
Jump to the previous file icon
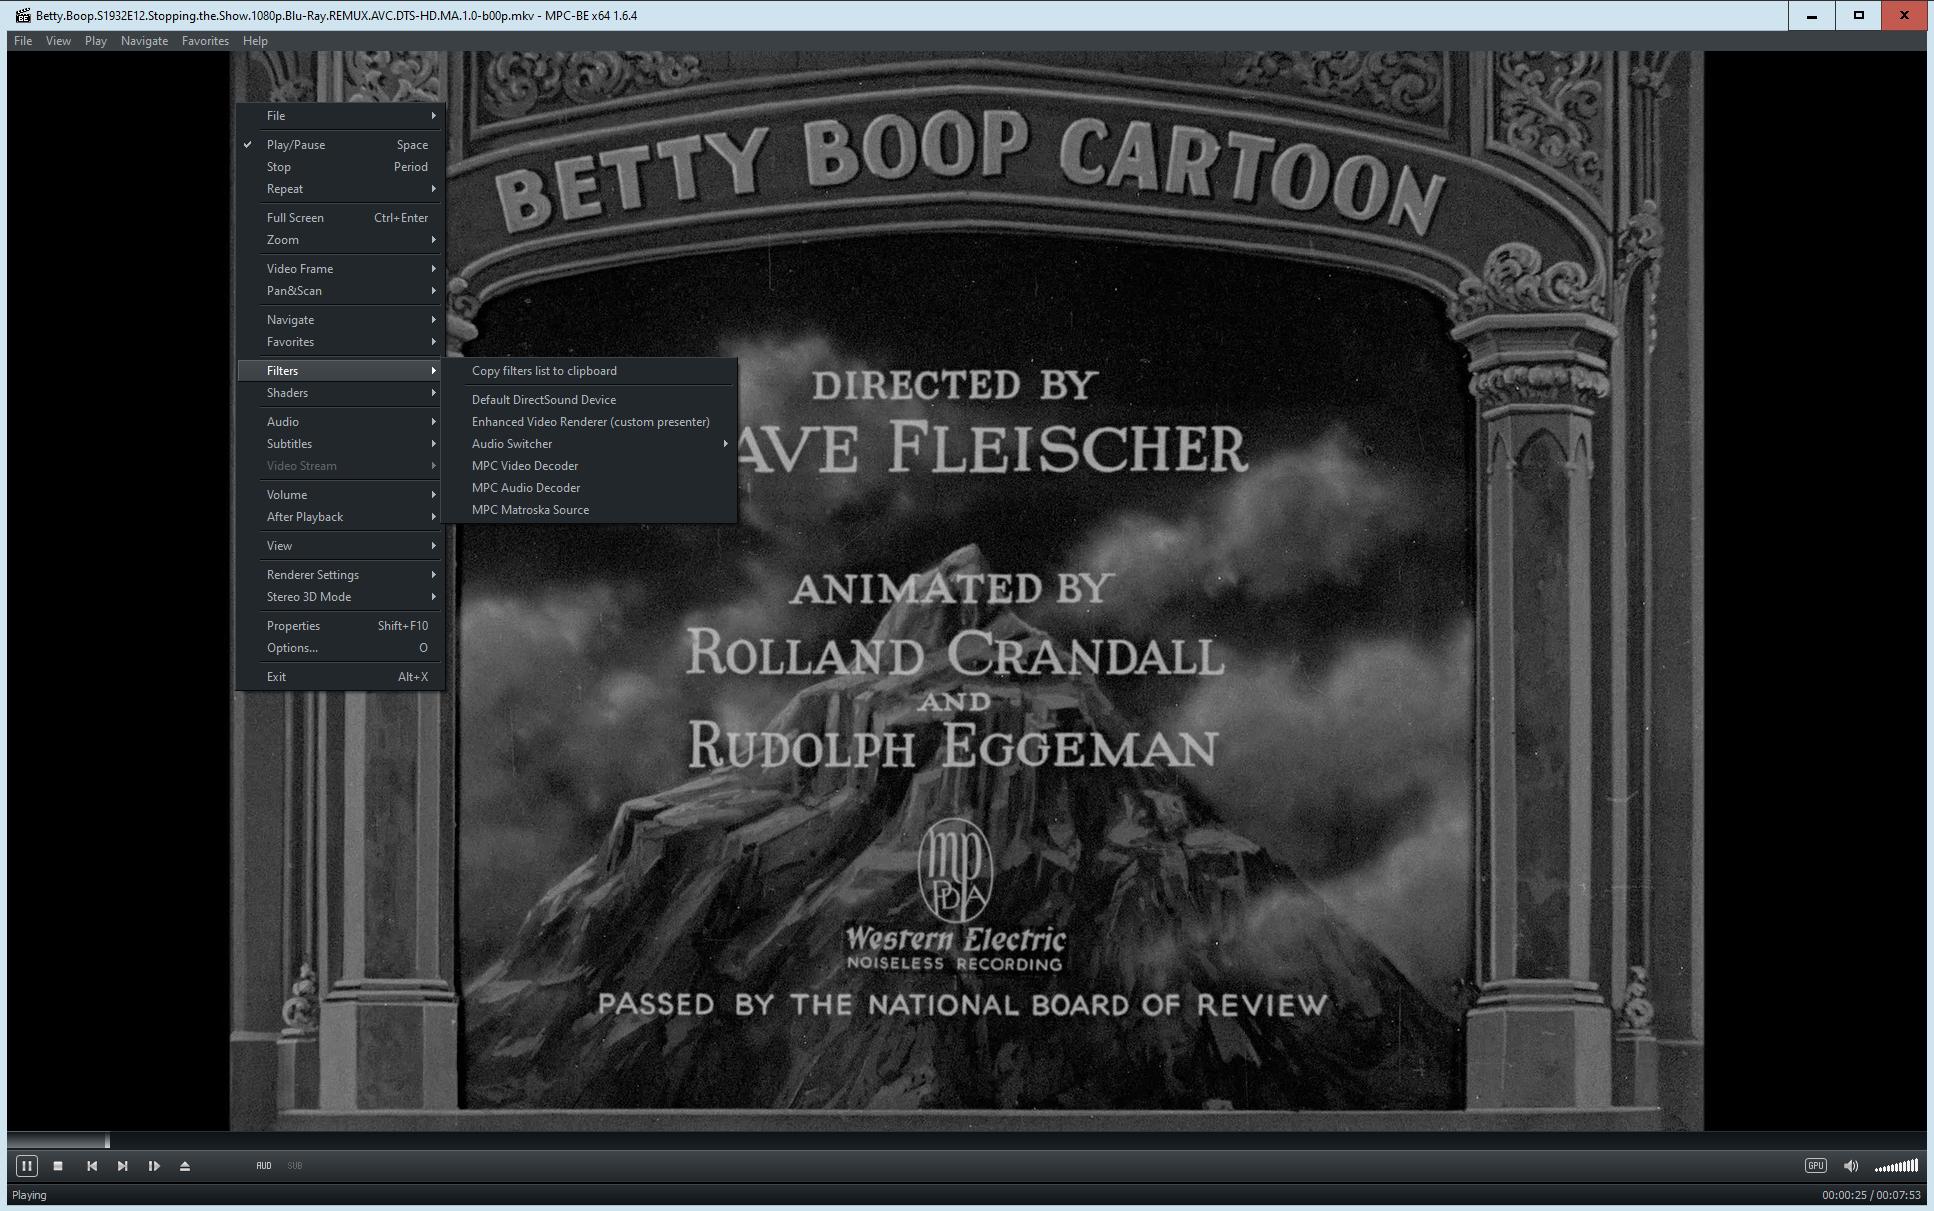[92, 1165]
